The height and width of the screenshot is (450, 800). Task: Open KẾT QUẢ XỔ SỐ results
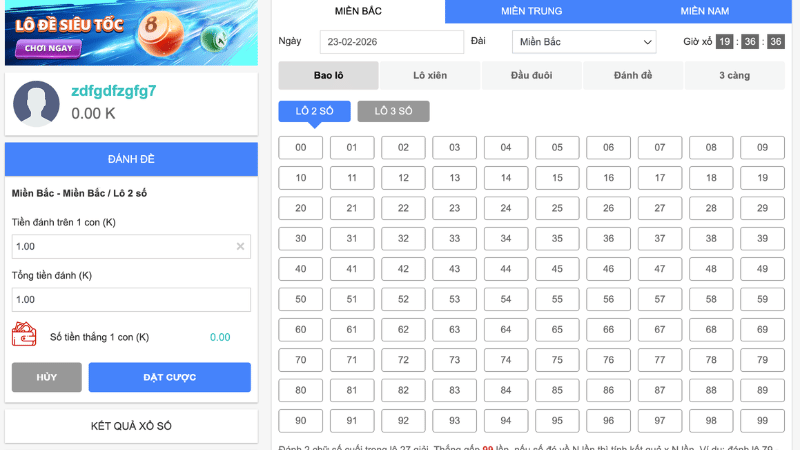point(131,426)
